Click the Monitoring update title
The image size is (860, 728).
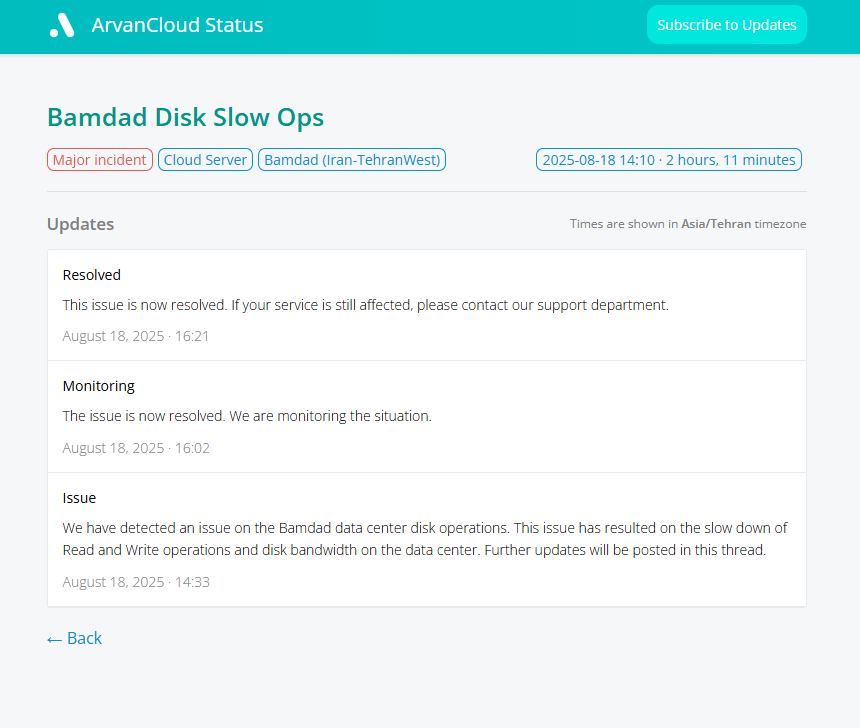99,386
